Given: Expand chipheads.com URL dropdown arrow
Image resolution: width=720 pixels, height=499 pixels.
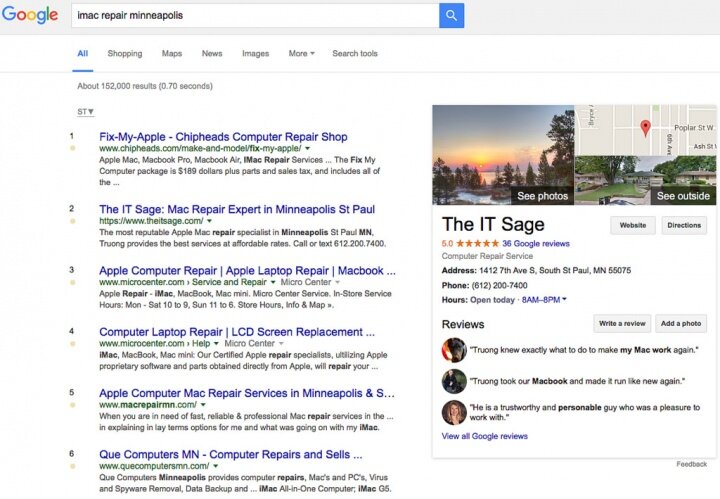Looking at the screenshot, I should [307, 148].
